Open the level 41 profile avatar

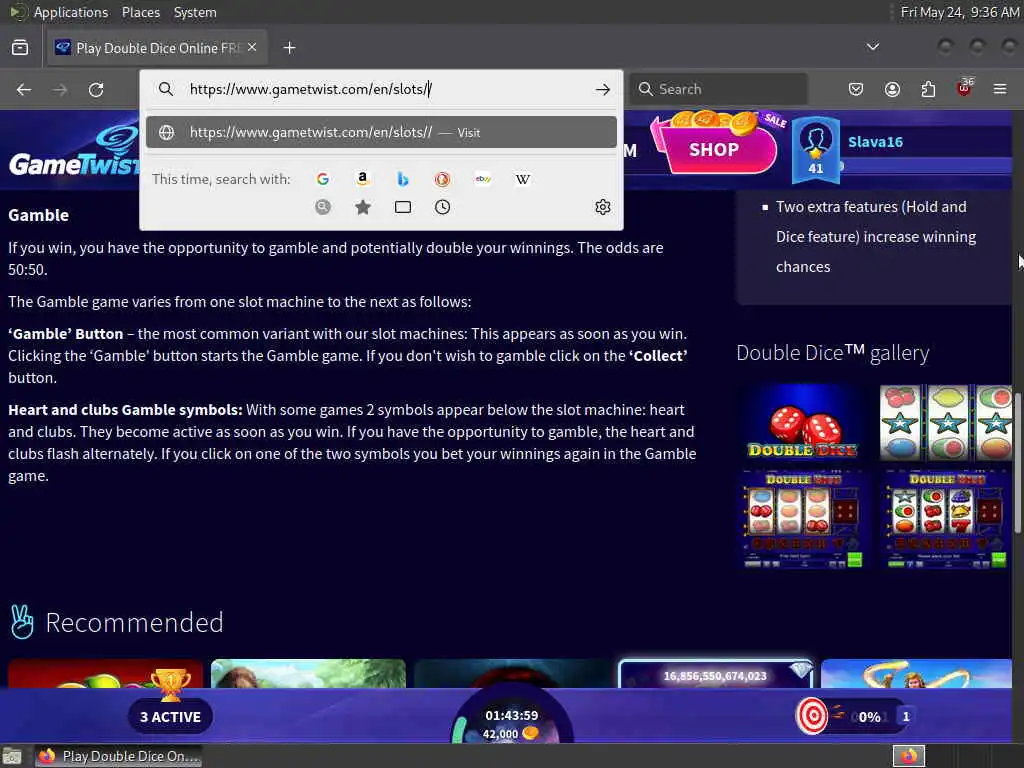pos(816,150)
